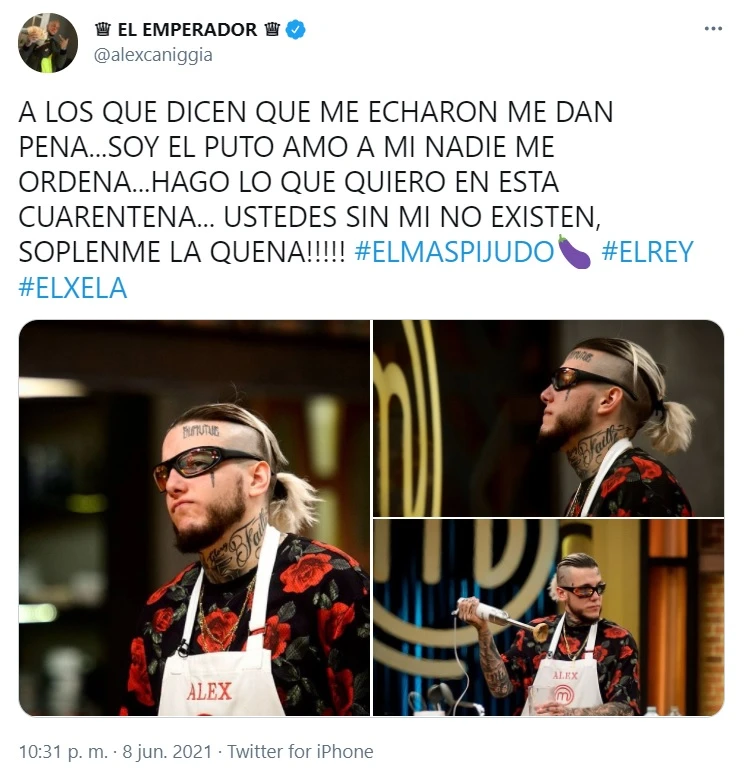Viewport: 744px width, 782px height.
Task: Visit the @alexcaniggia handle
Action: click(x=153, y=55)
